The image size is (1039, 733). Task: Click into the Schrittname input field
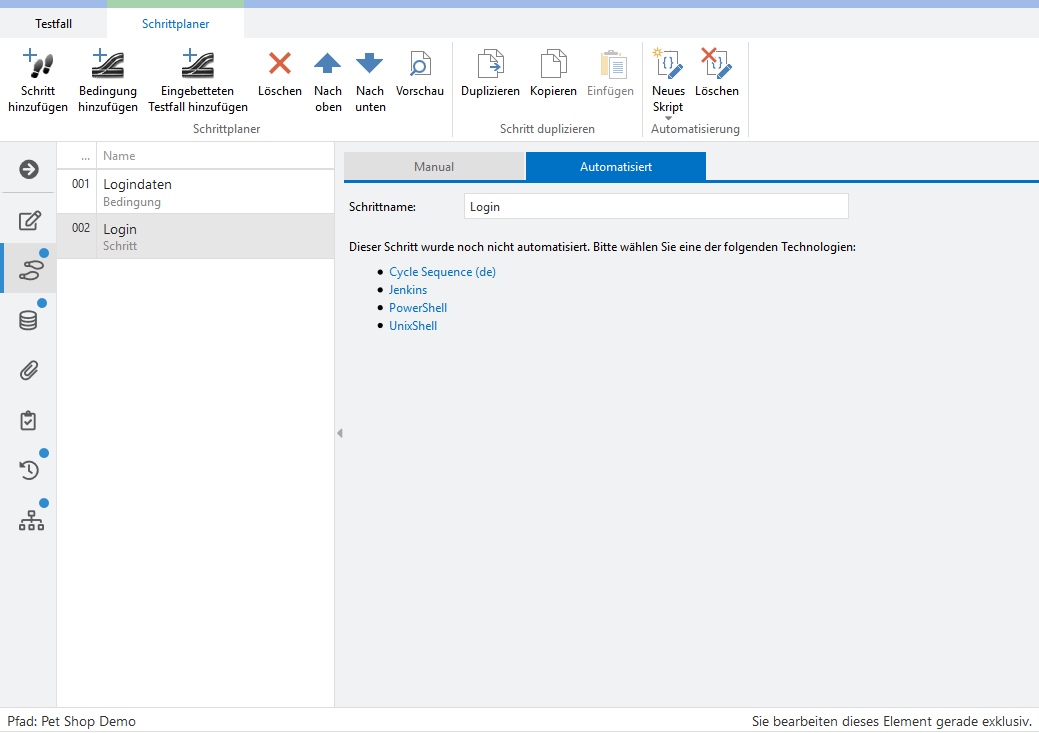(656, 207)
